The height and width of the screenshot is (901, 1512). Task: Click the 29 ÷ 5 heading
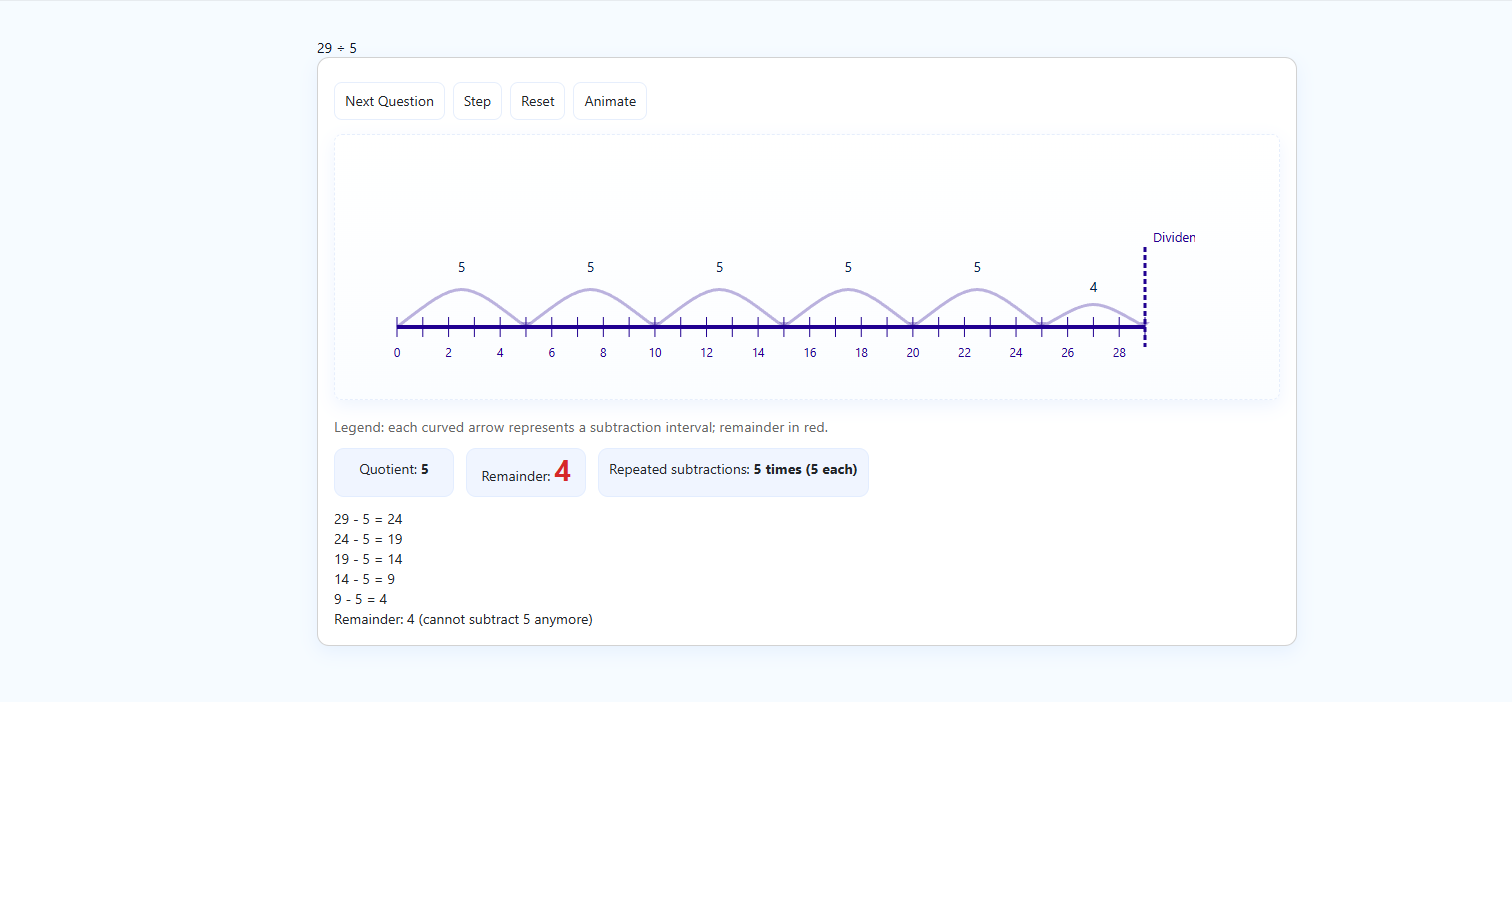(x=337, y=48)
